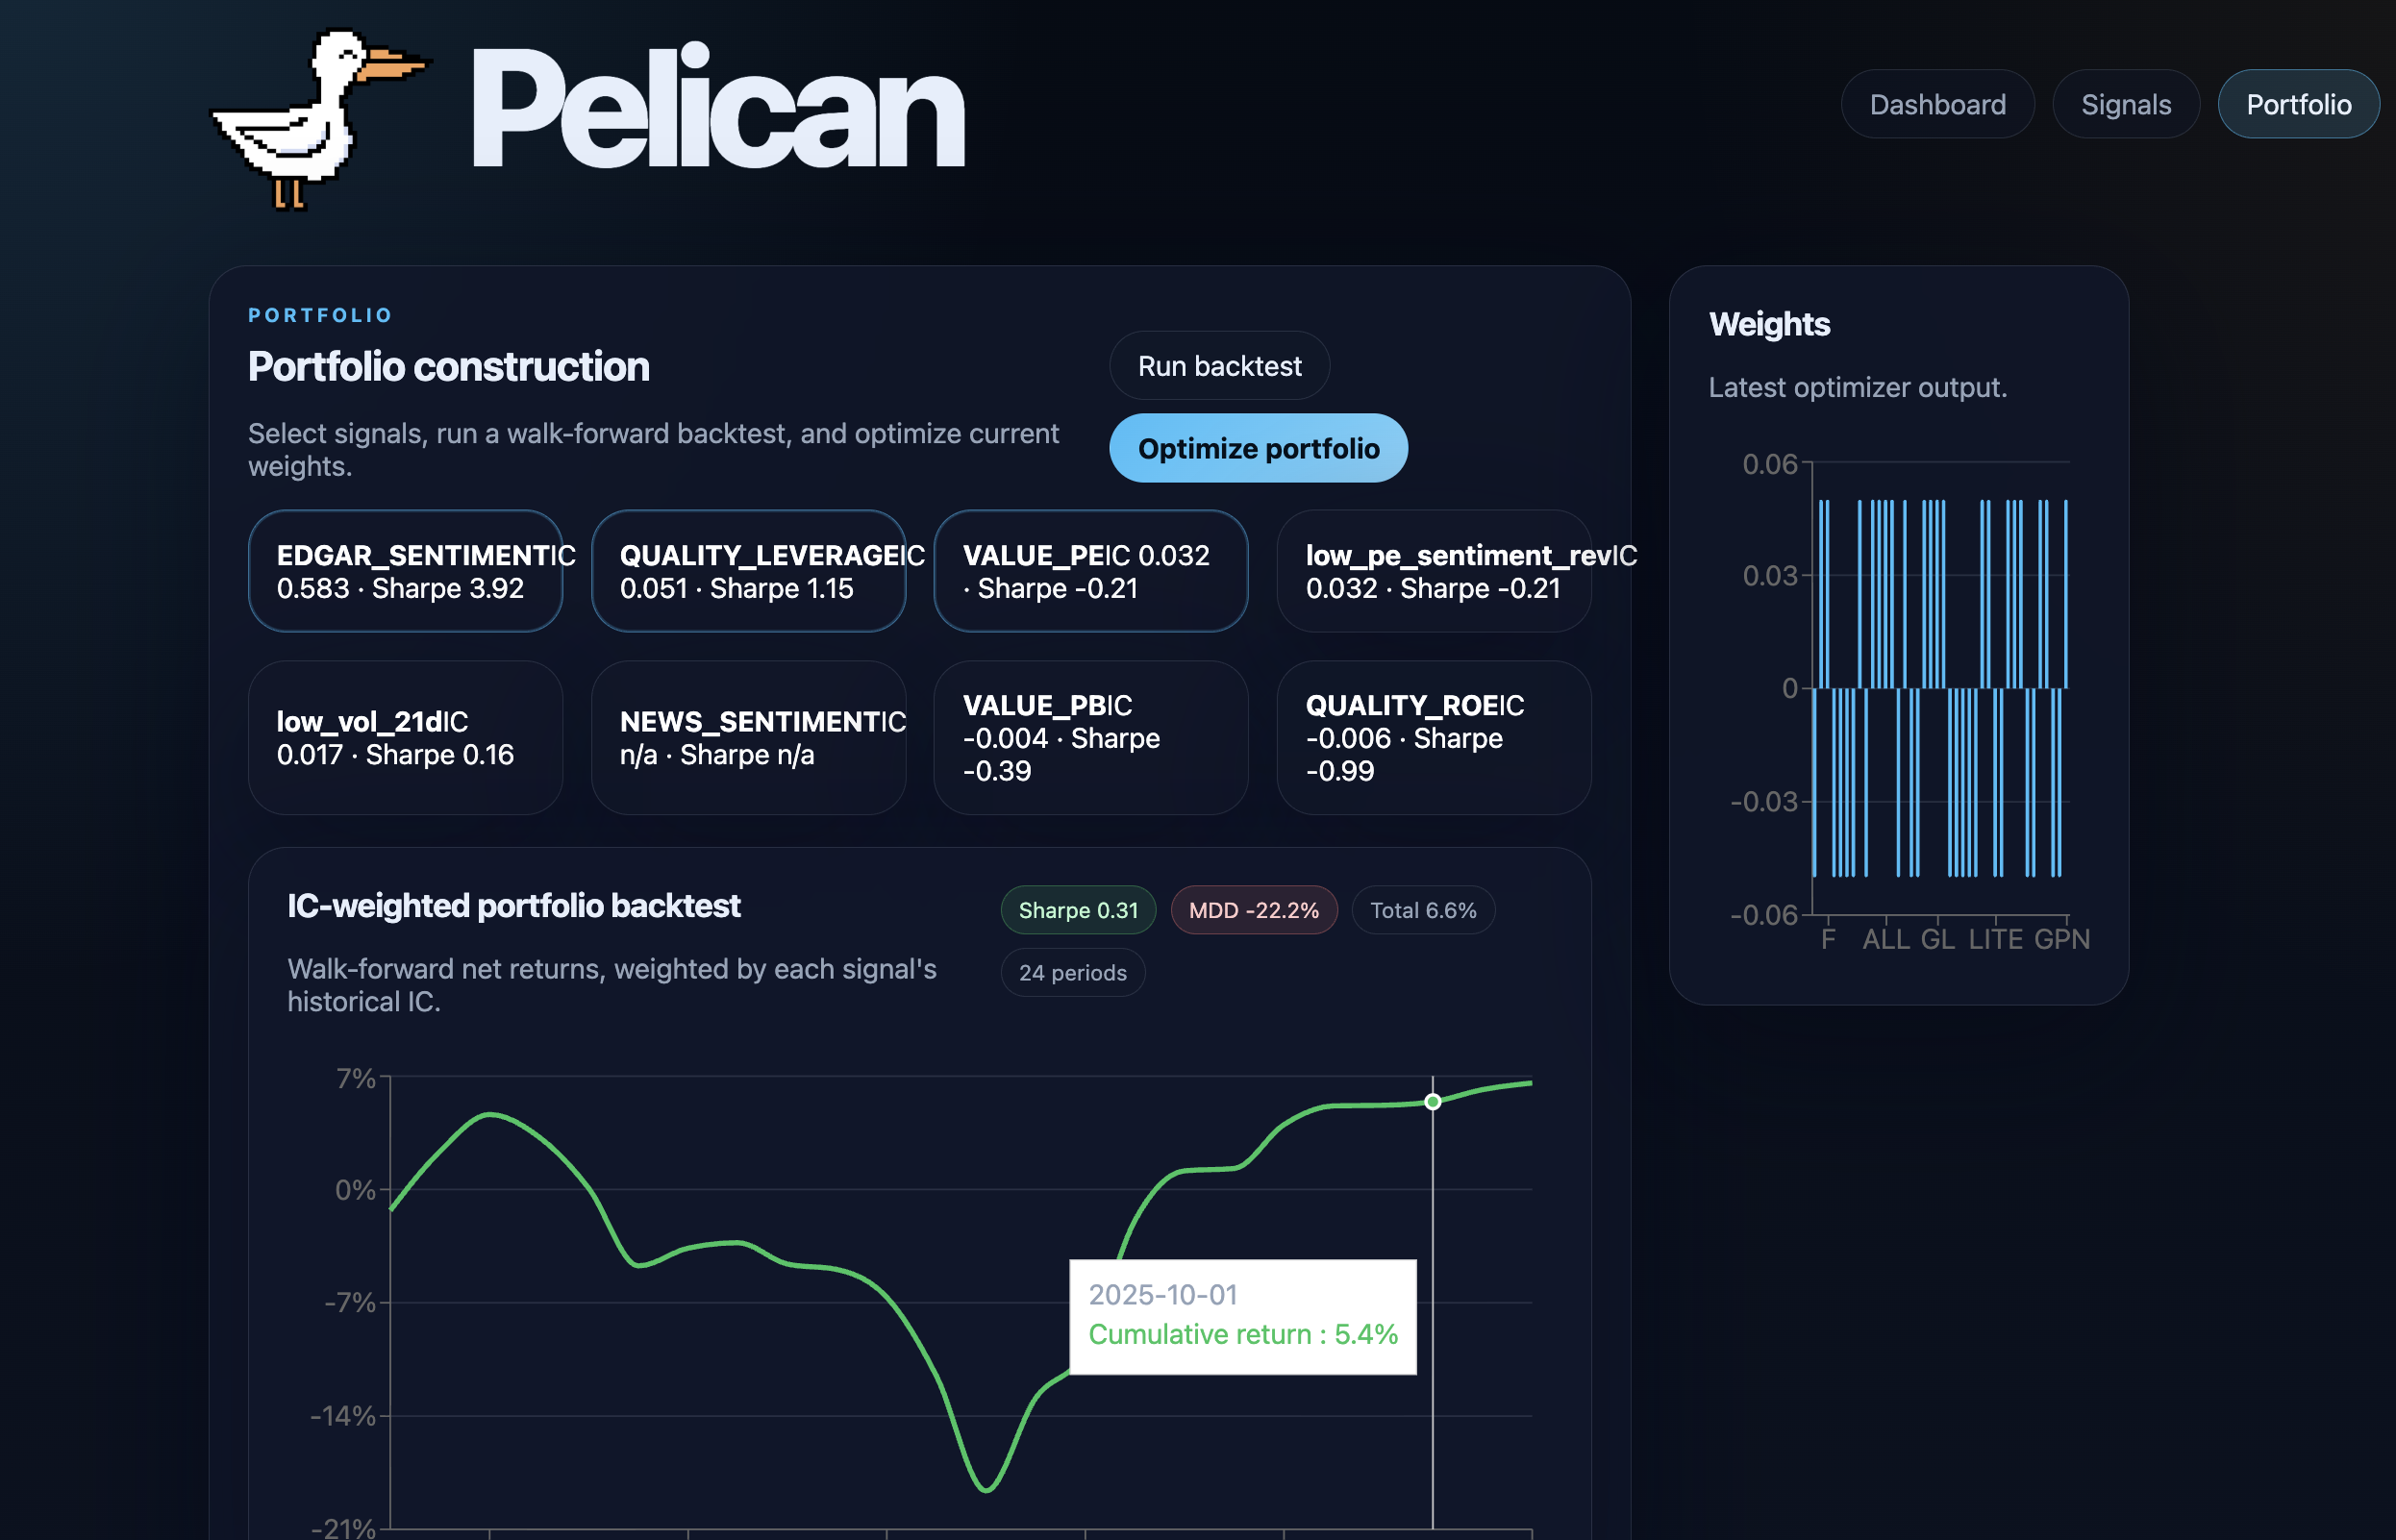This screenshot has height=1540, width=2396.
Task: Enable the low_pe_sentiment_rev signal
Action: [1433, 571]
